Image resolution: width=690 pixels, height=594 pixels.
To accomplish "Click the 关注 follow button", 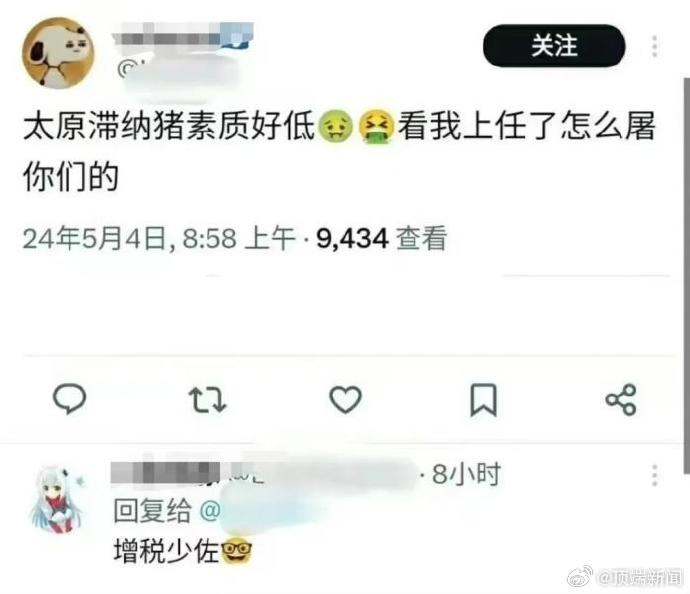I will pyautogui.click(x=554, y=46).
